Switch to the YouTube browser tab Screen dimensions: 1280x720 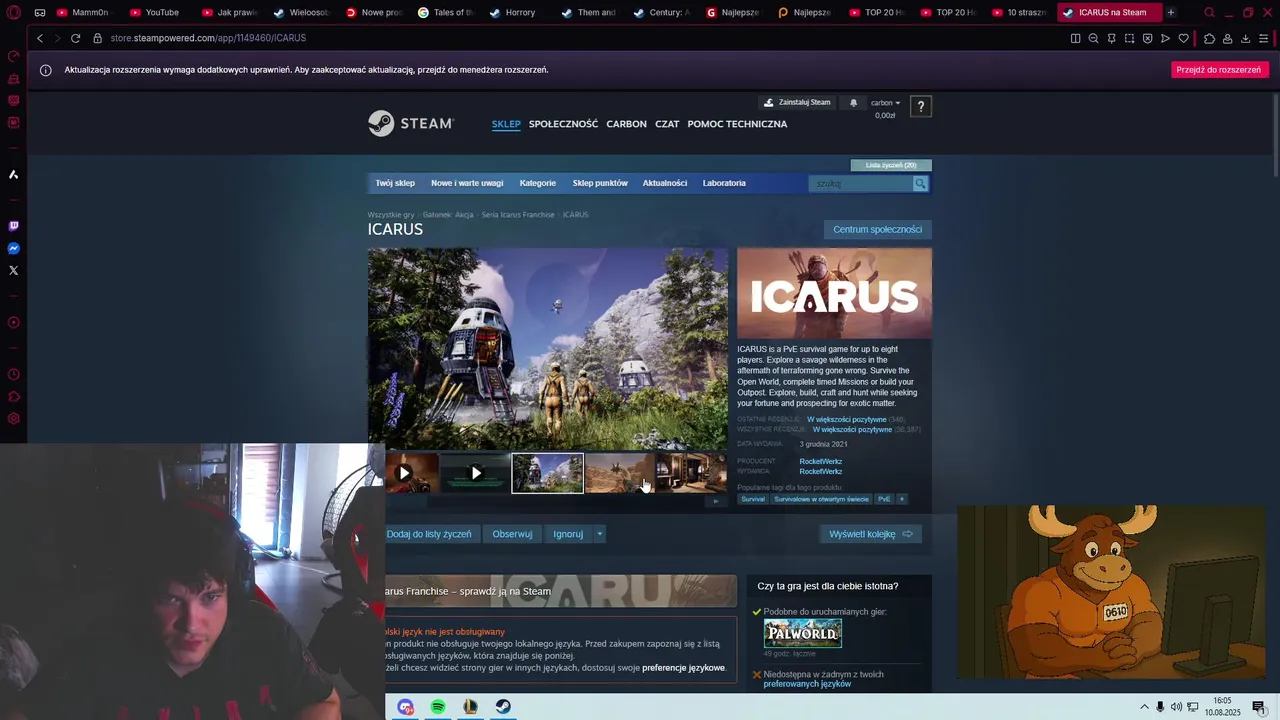[160, 13]
